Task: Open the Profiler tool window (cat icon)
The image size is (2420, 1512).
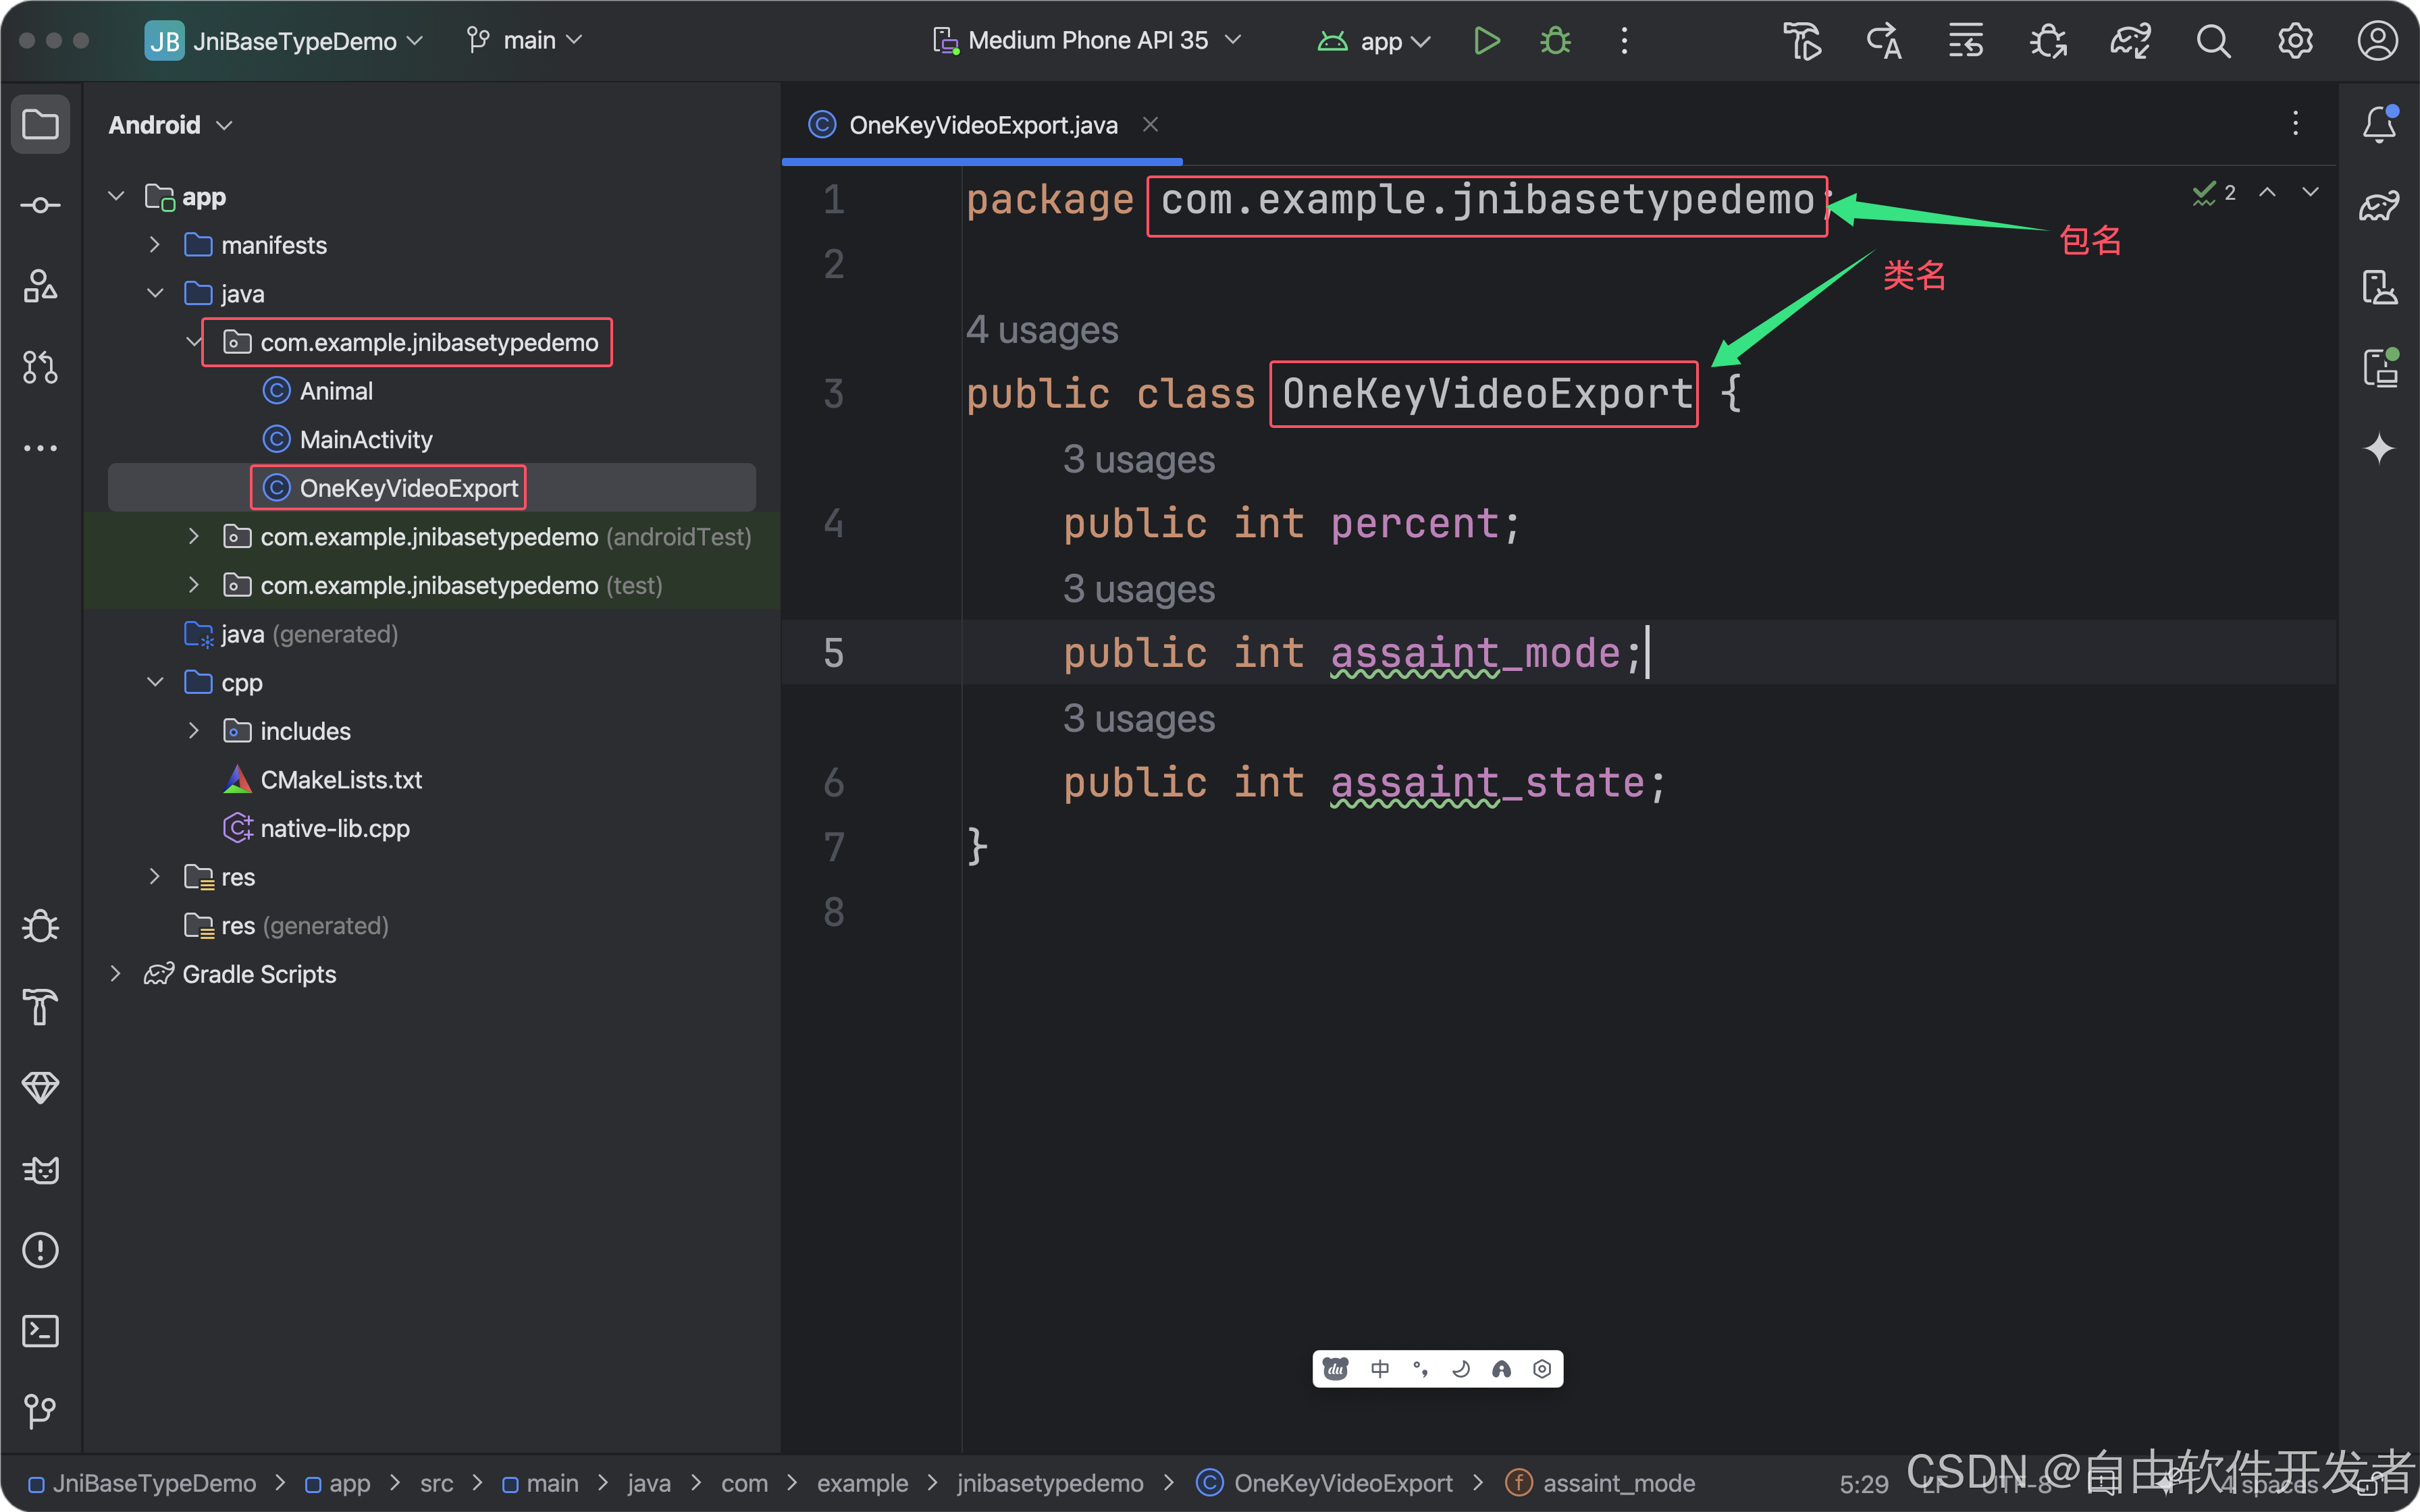Action: (x=40, y=1170)
